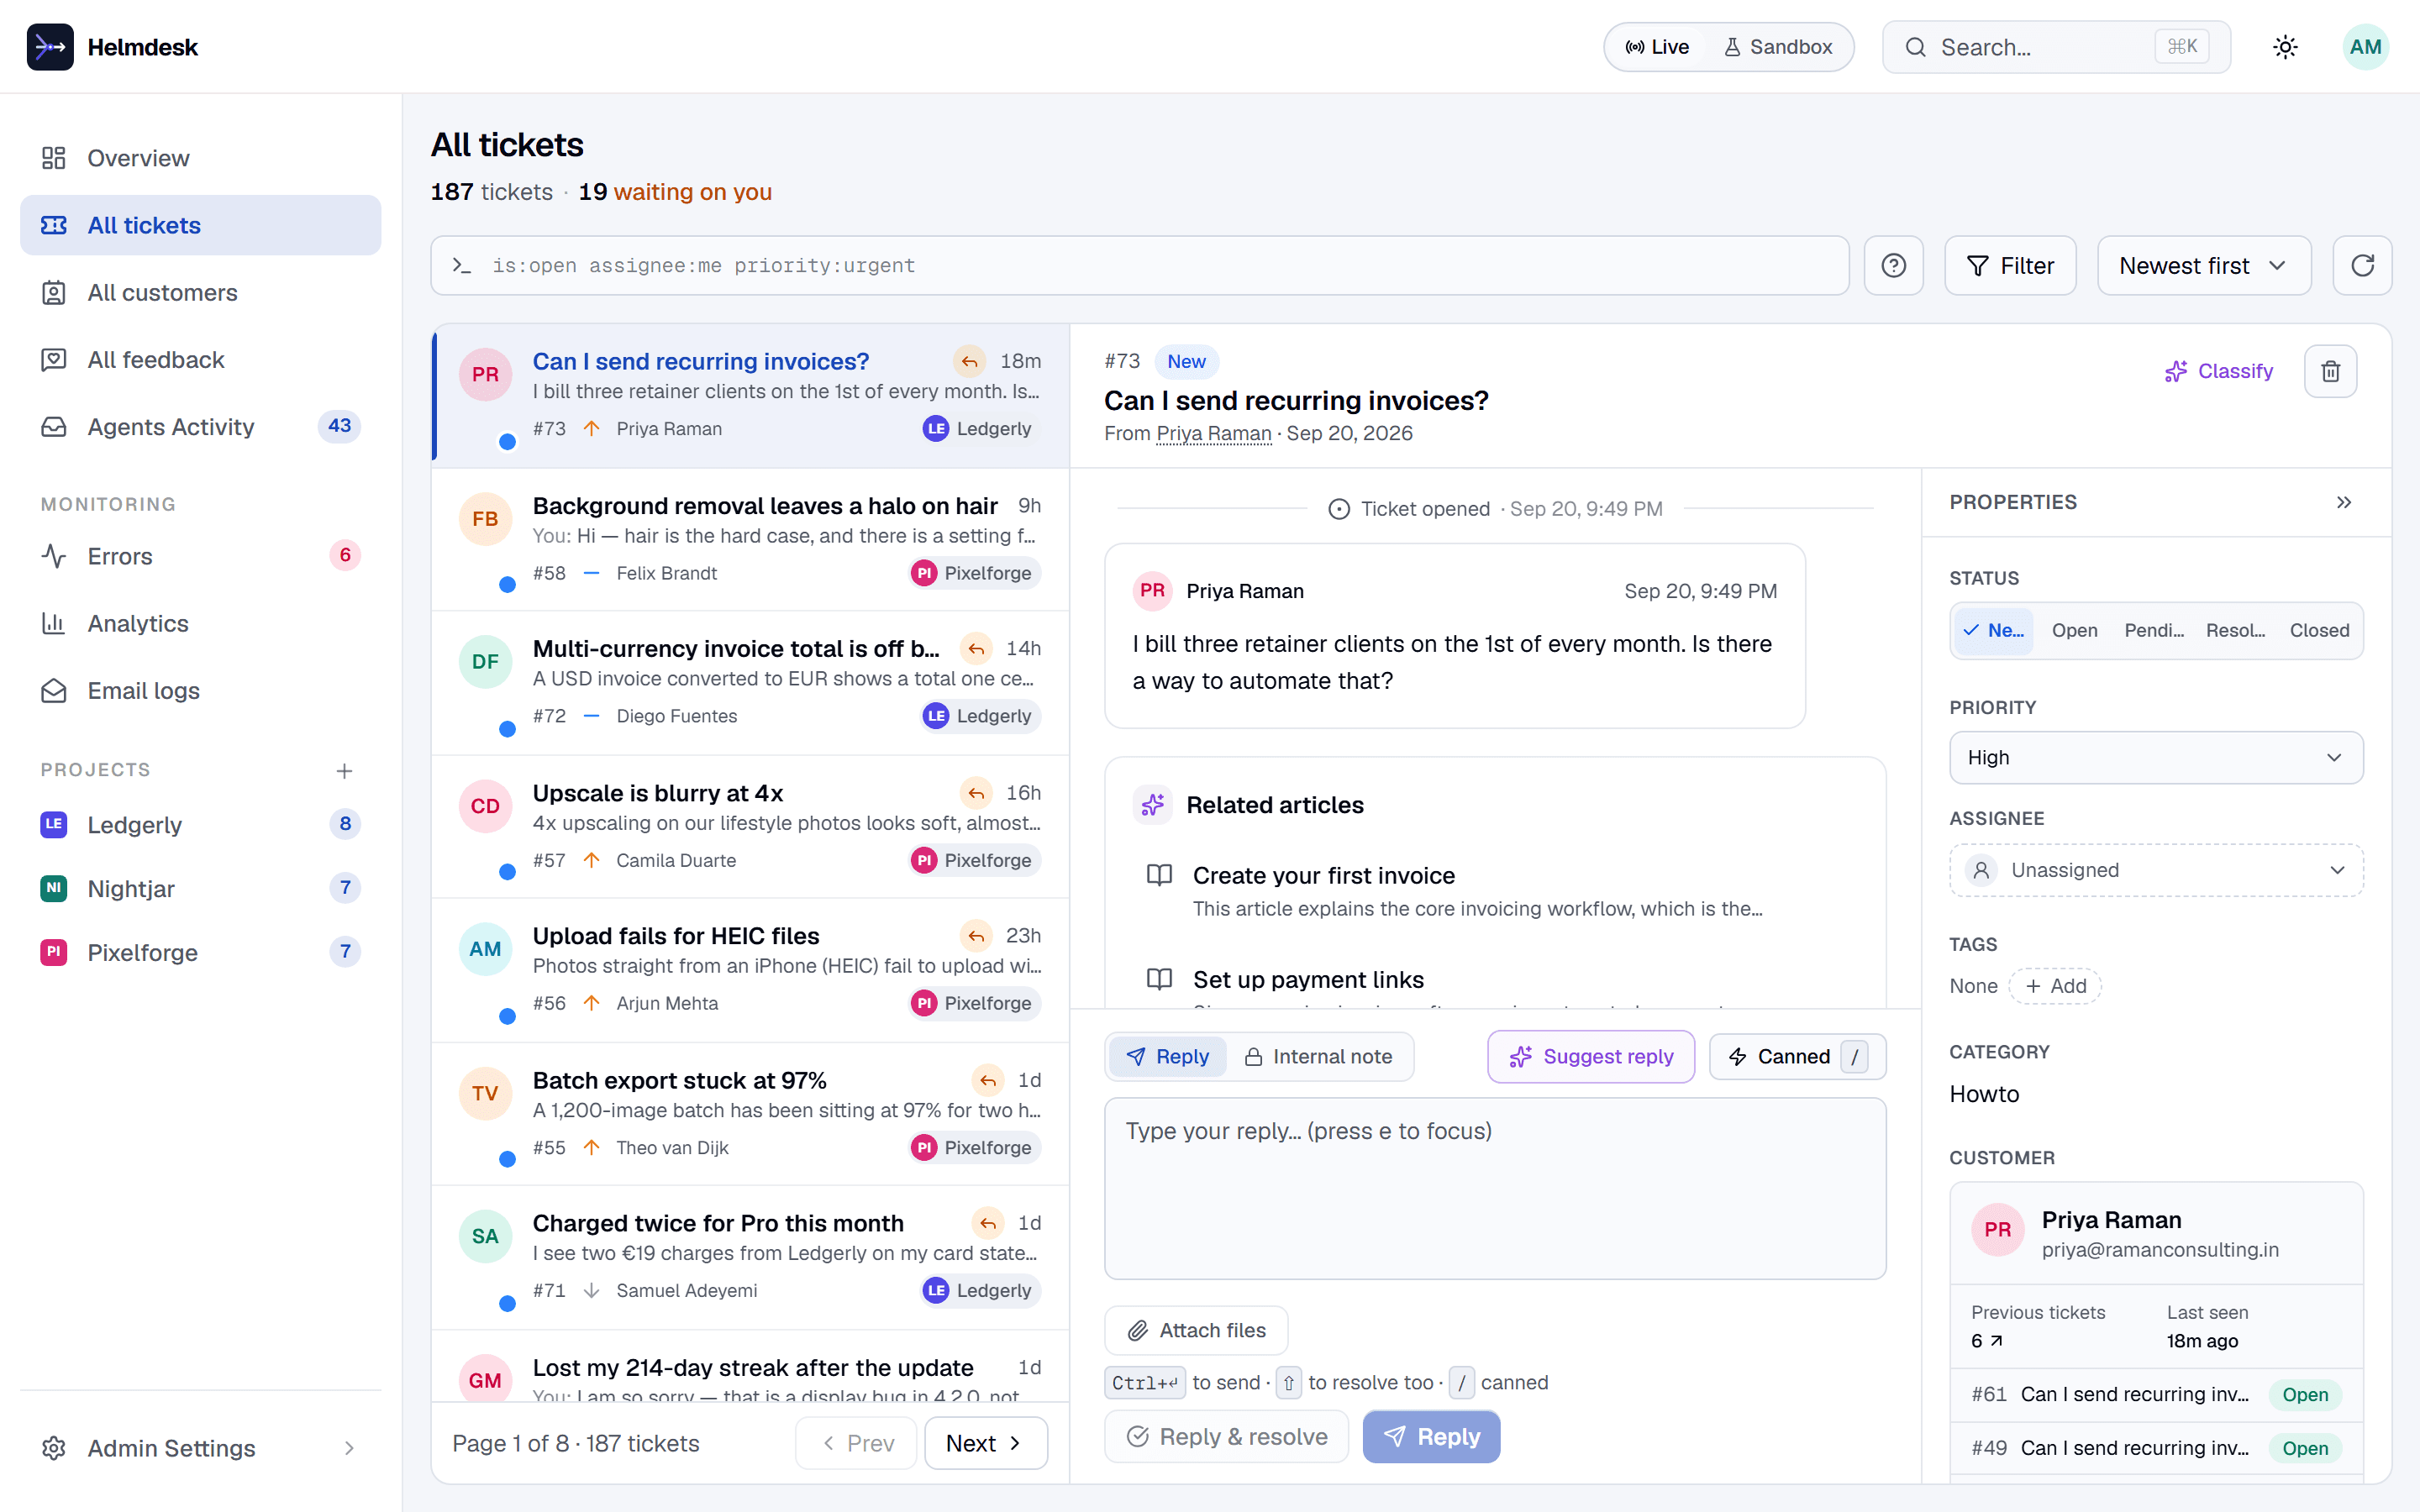This screenshot has height=1512, width=2420.
Task: Click the Helmdesk logo icon
Action: tap(50, 47)
